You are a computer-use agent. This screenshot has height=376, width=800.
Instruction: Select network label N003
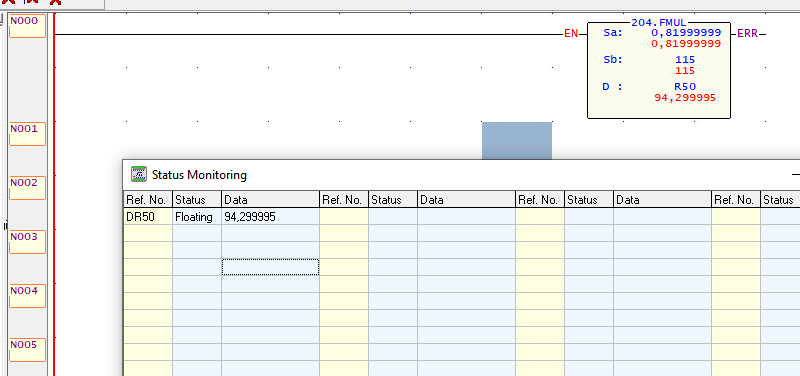[28, 242]
